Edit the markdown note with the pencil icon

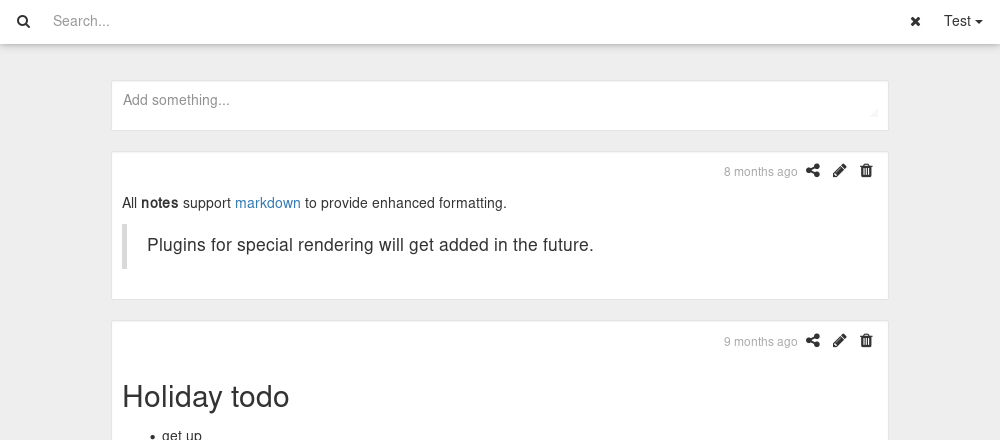[839, 170]
